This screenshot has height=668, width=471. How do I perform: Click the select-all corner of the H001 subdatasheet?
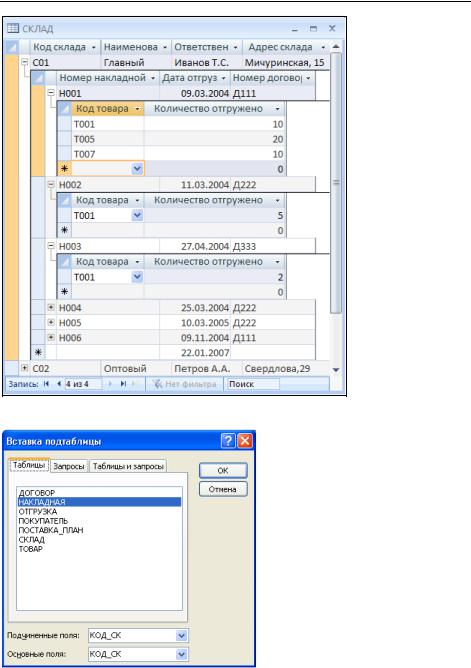click(x=64, y=109)
